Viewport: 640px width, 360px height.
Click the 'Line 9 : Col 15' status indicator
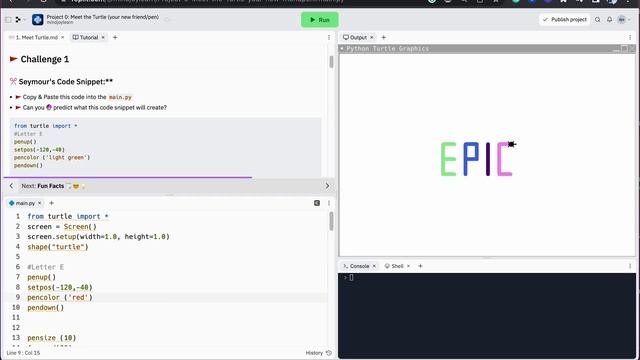click(x=23, y=353)
